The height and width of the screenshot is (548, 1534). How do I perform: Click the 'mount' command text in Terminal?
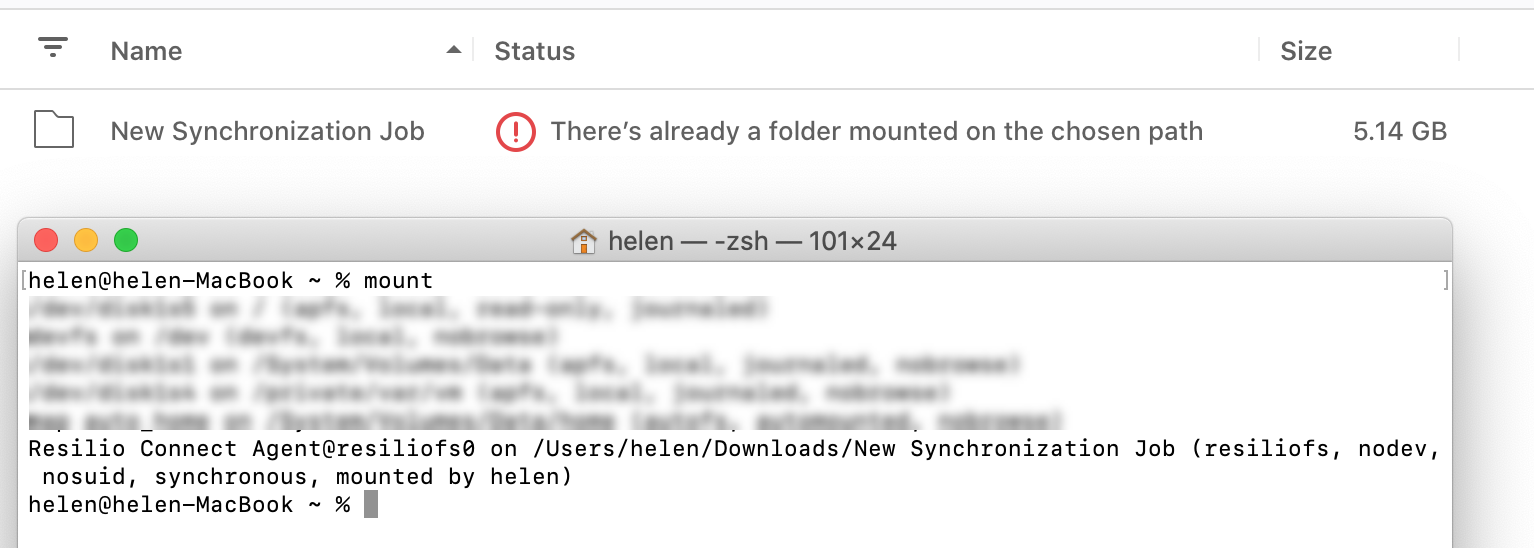coord(398,281)
